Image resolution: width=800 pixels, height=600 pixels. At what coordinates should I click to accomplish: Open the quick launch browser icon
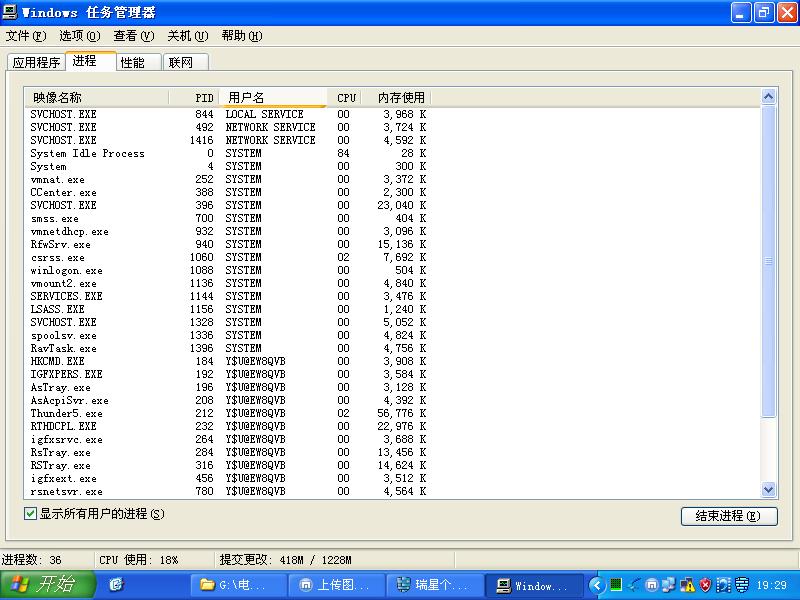(x=116, y=585)
